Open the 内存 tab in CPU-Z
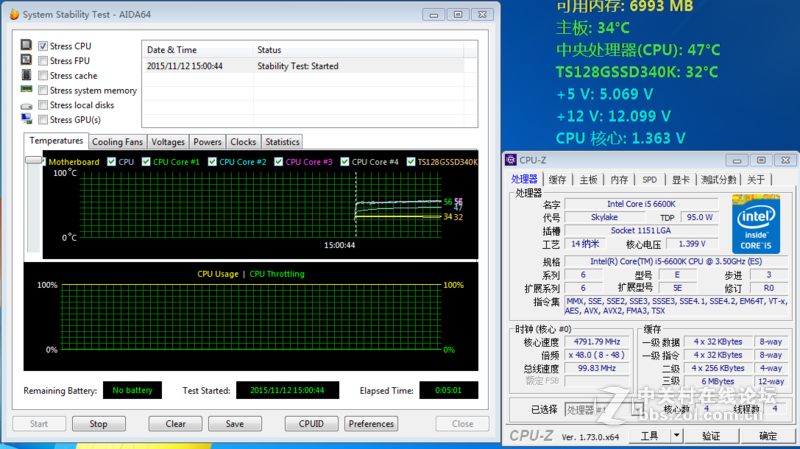 (619, 180)
